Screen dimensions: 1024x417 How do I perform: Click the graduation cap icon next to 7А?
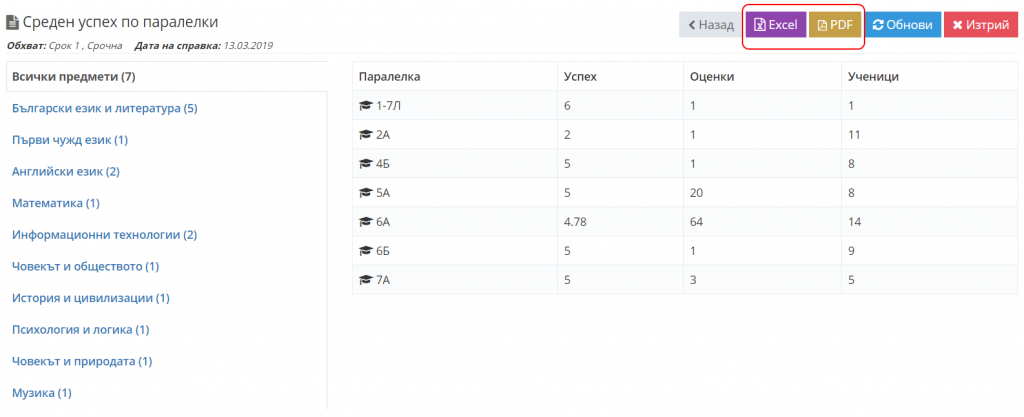365,280
